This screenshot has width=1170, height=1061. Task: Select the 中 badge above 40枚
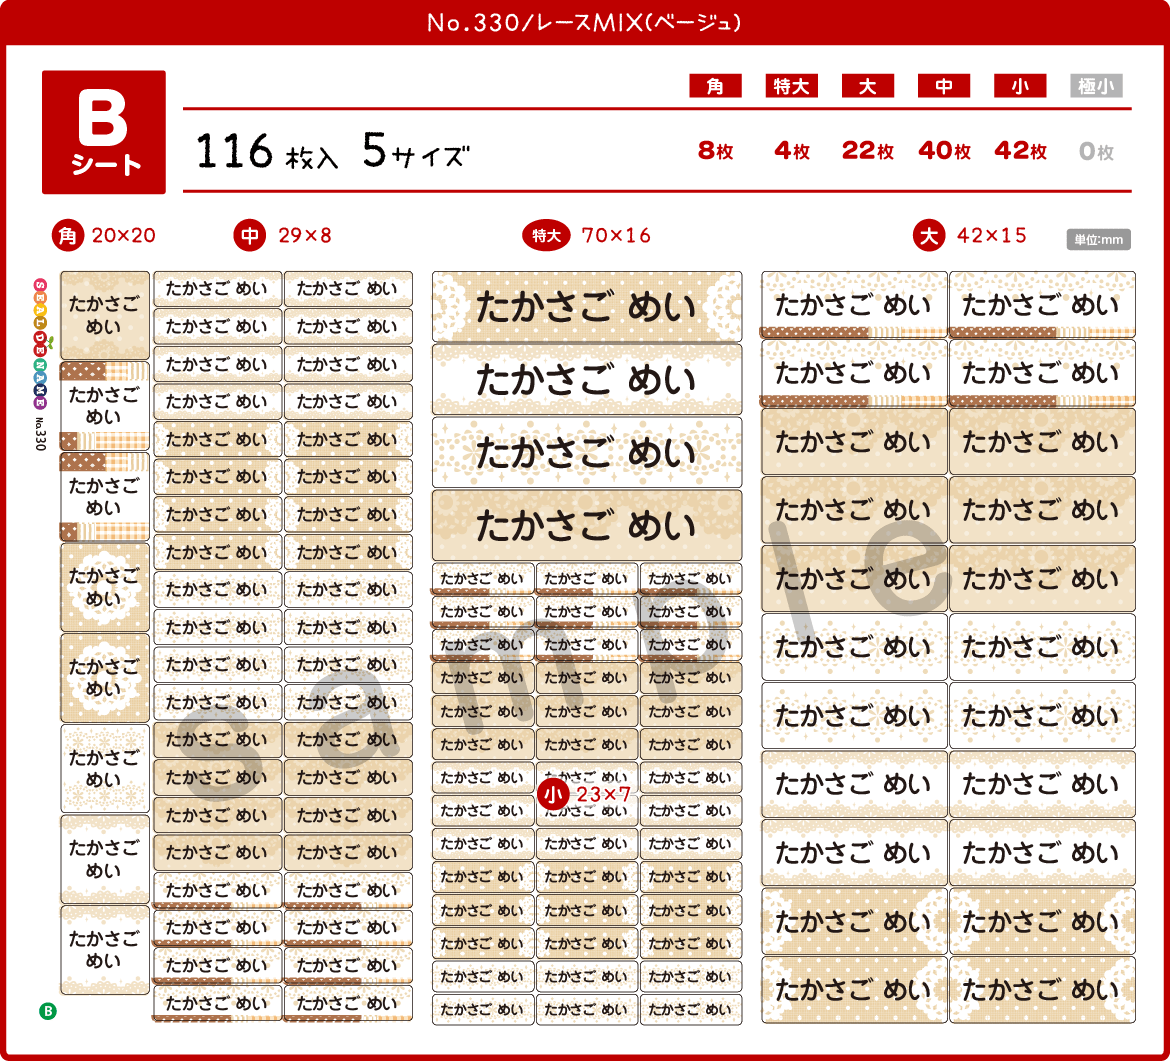(x=944, y=86)
